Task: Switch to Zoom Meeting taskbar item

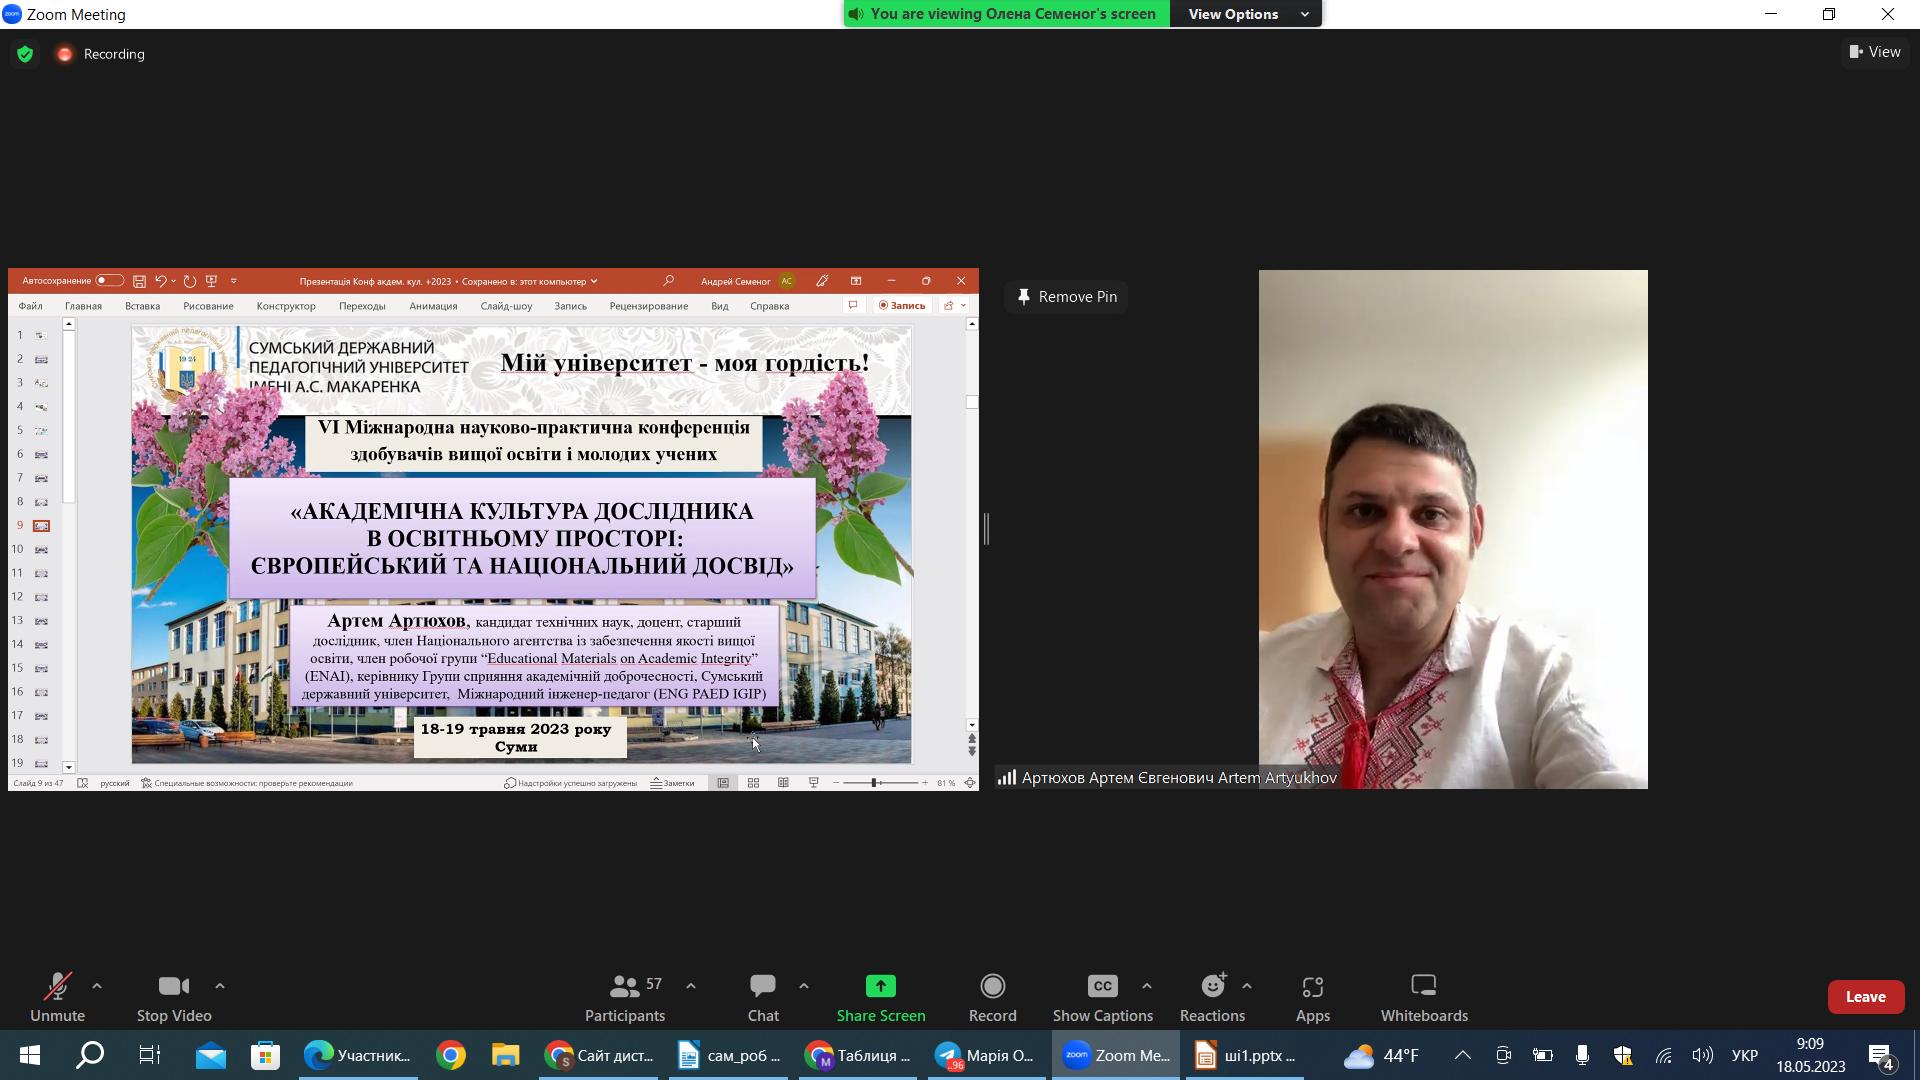Action: [1115, 1056]
